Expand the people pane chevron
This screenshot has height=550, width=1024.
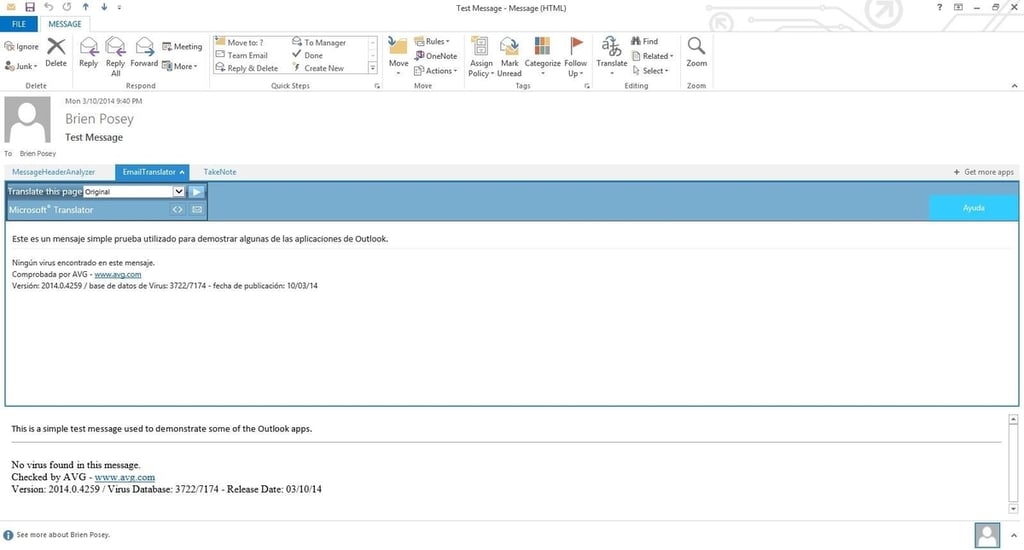point(1014,536)
